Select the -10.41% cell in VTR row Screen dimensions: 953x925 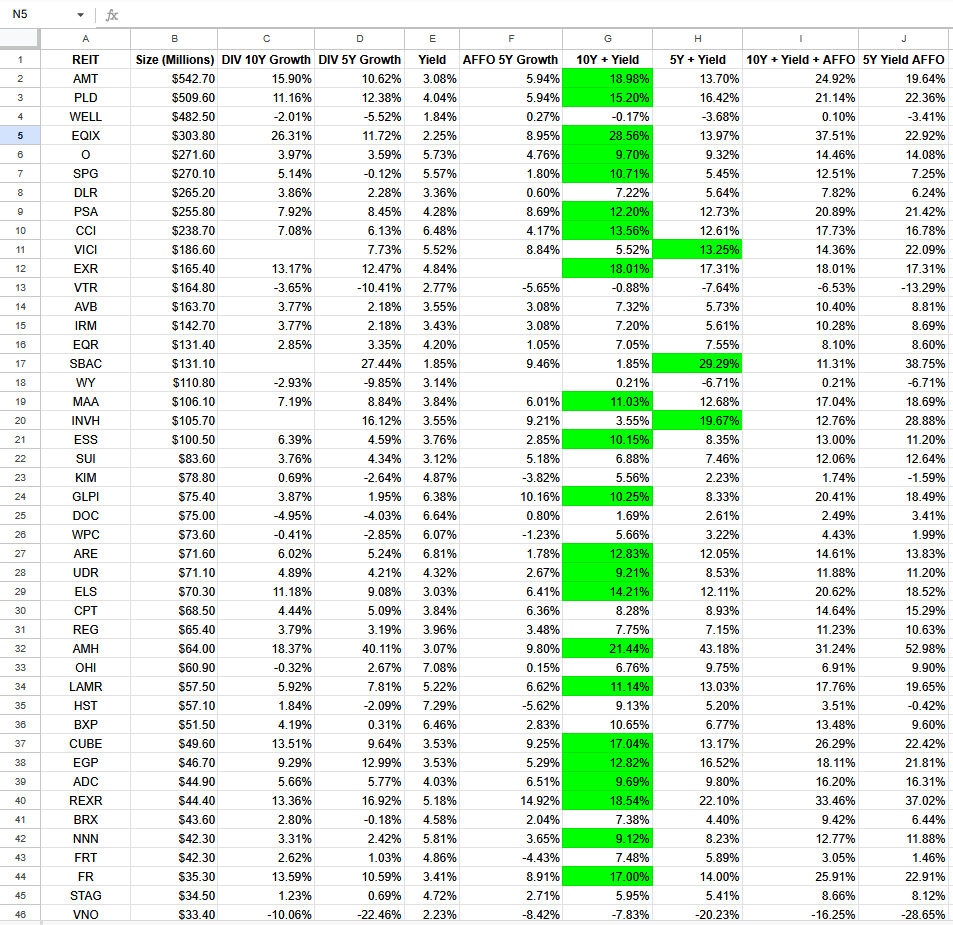[x=360, y=287]
